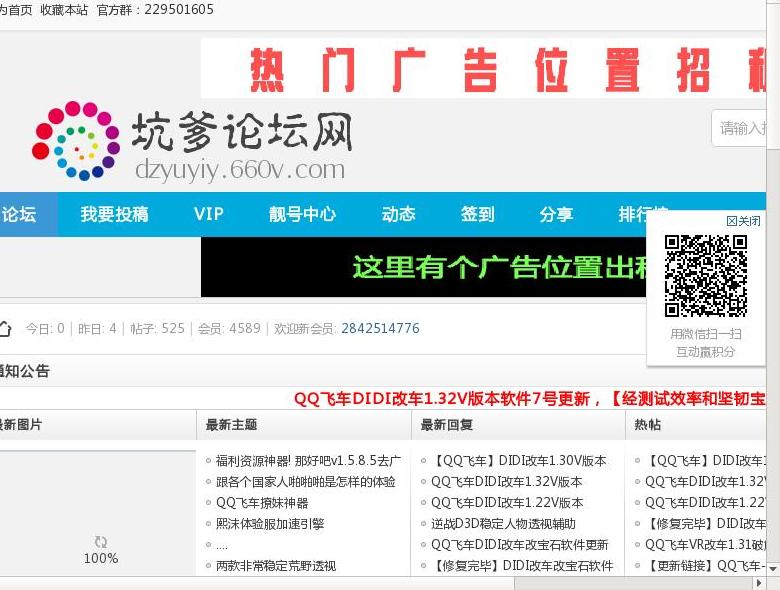Open thread QQ飞车撩妹神器

click(x=262, y=503)
